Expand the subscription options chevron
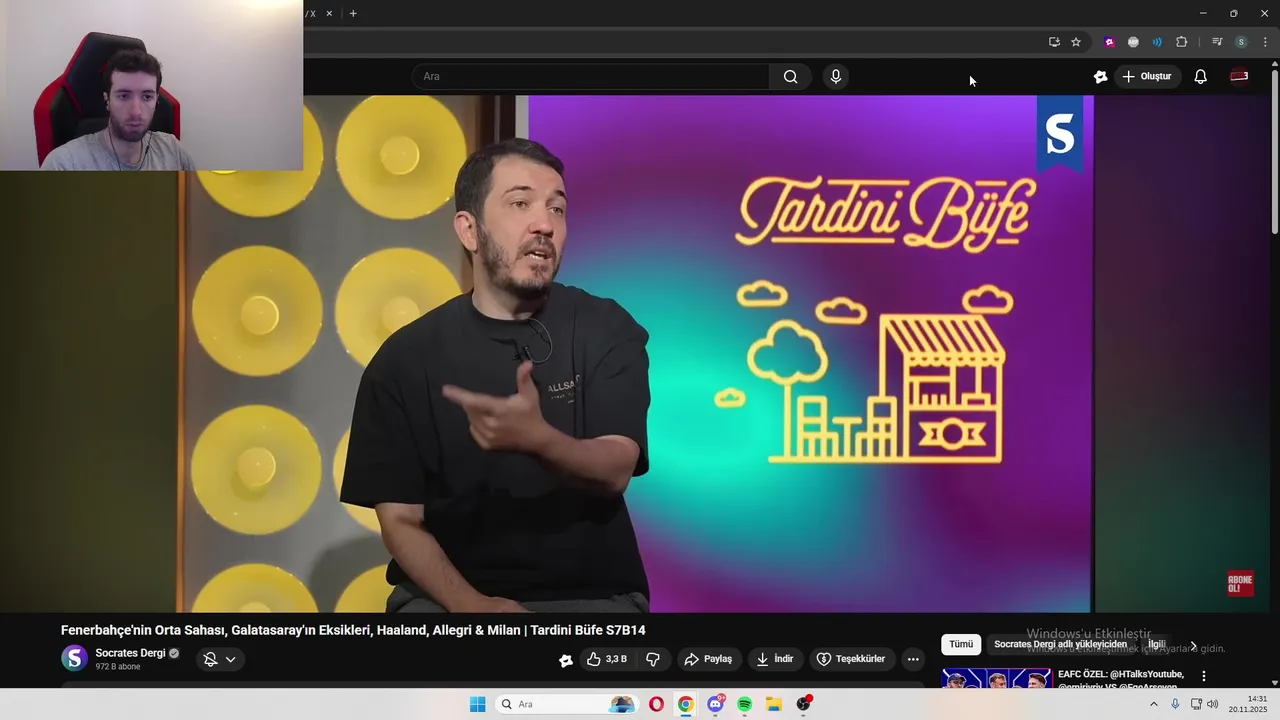Image resolution: width=1280 pixels, height=720 pixels. coord(230,659)
